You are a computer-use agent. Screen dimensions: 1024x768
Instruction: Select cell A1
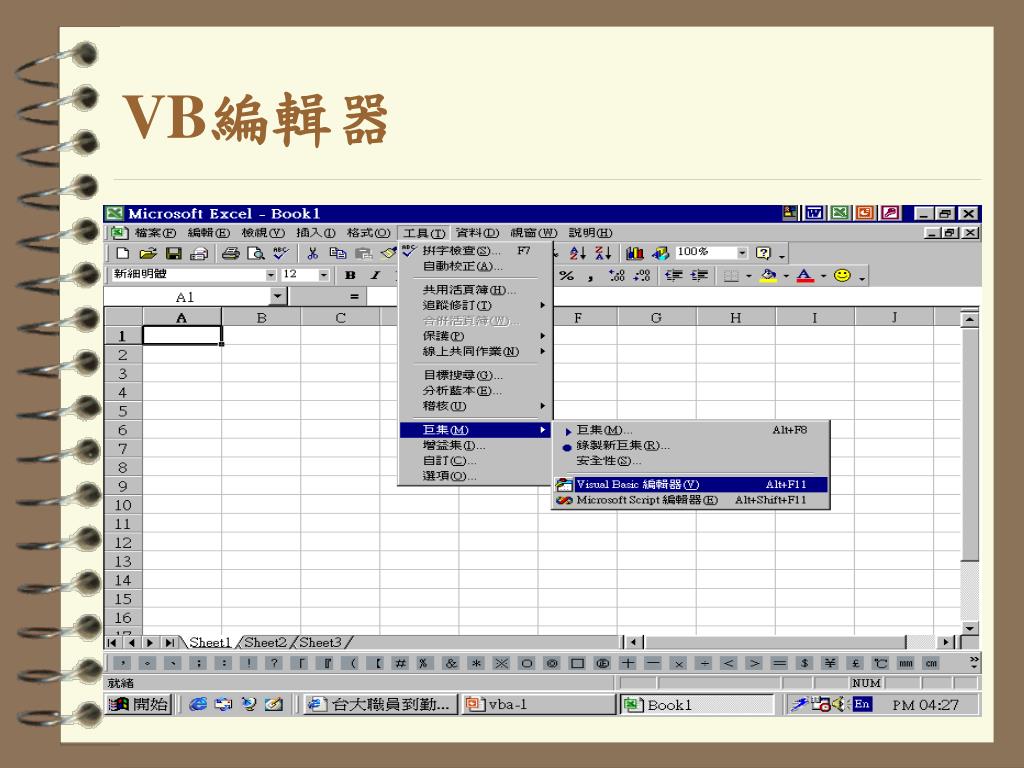[x=182, y=336]
